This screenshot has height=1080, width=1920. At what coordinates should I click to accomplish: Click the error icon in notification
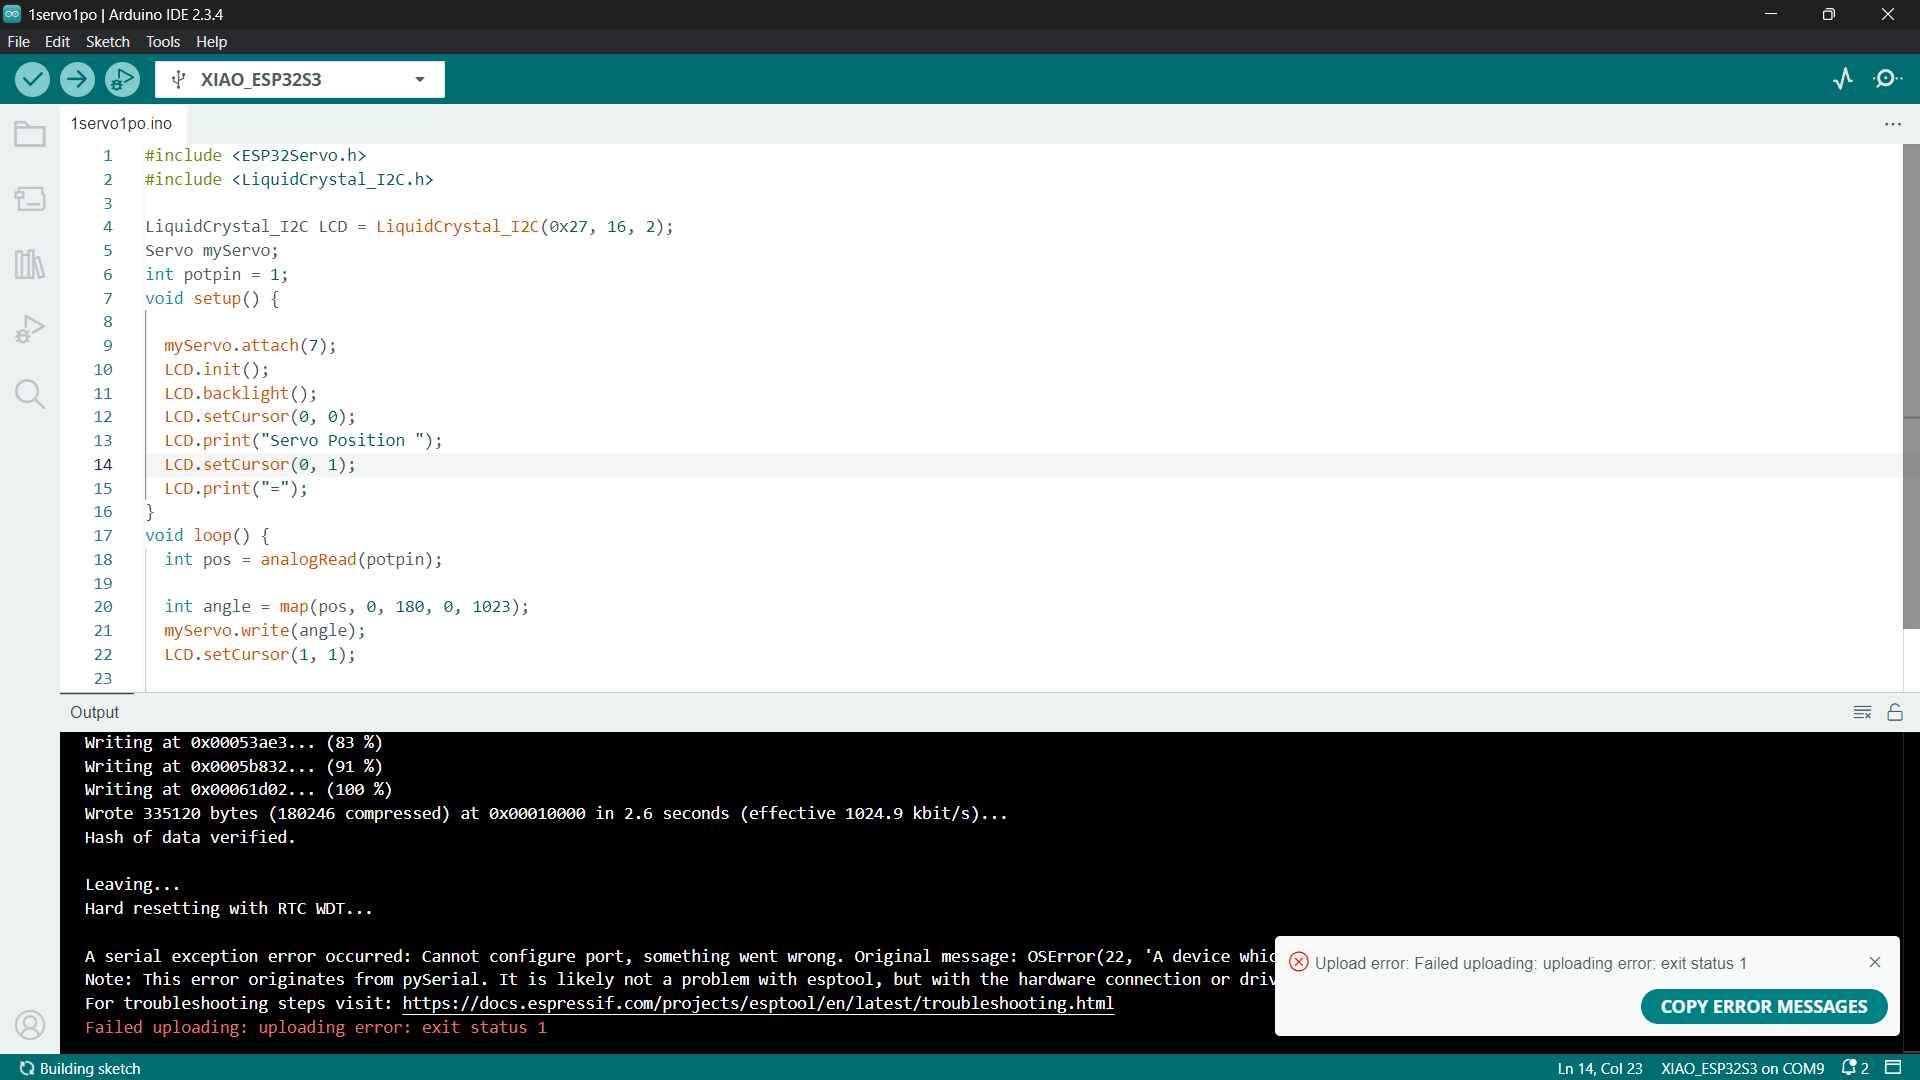(1299, 962)
